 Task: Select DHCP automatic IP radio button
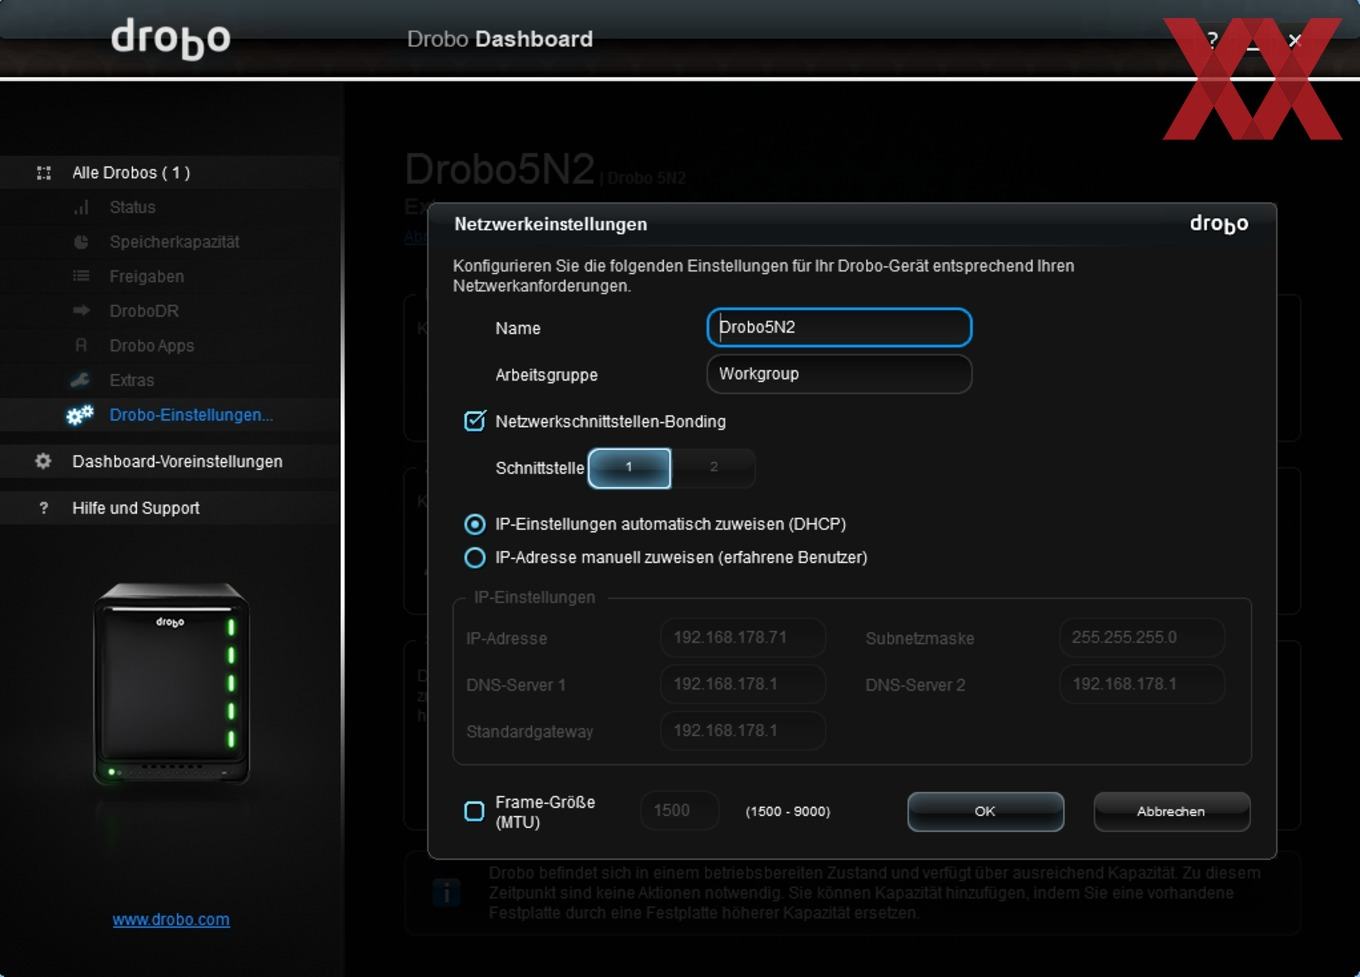click(x=475, y=524)
